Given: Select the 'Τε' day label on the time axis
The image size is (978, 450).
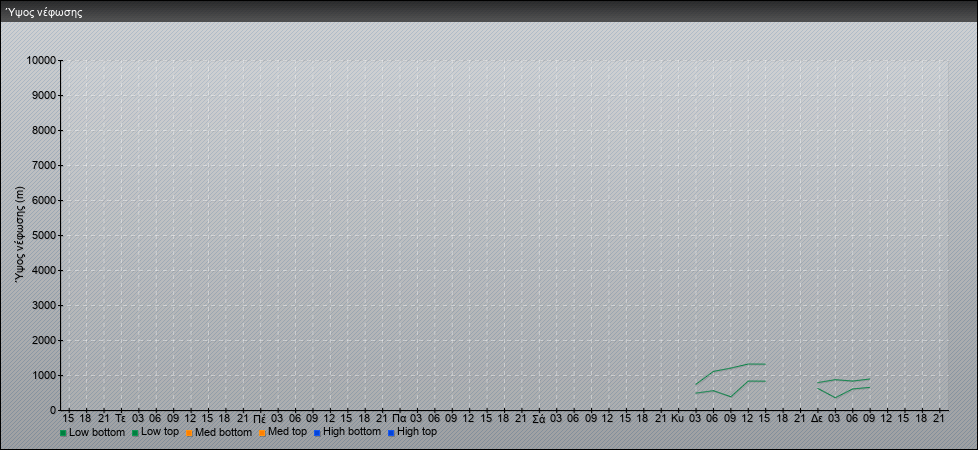Looking at the screenshot, I should [x=121, y=419].
